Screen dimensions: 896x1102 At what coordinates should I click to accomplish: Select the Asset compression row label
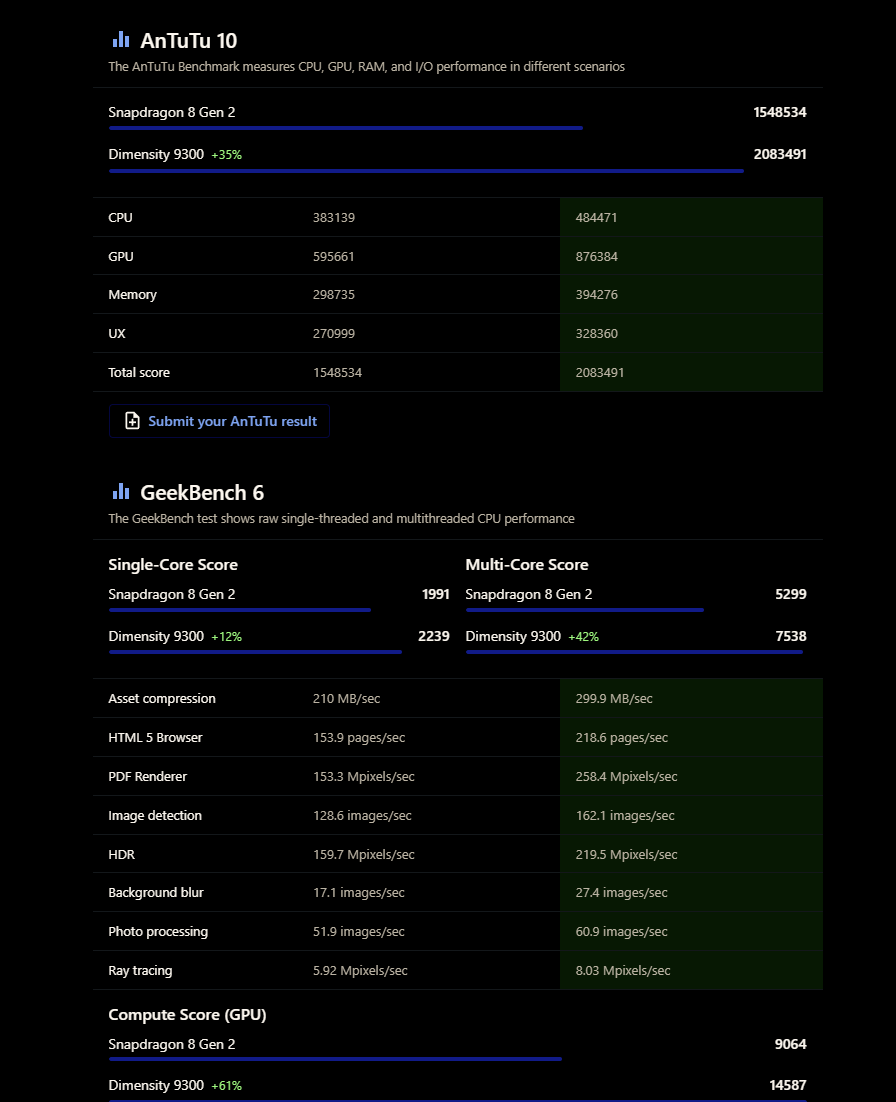pyautogui.click(x=162, y=699)
